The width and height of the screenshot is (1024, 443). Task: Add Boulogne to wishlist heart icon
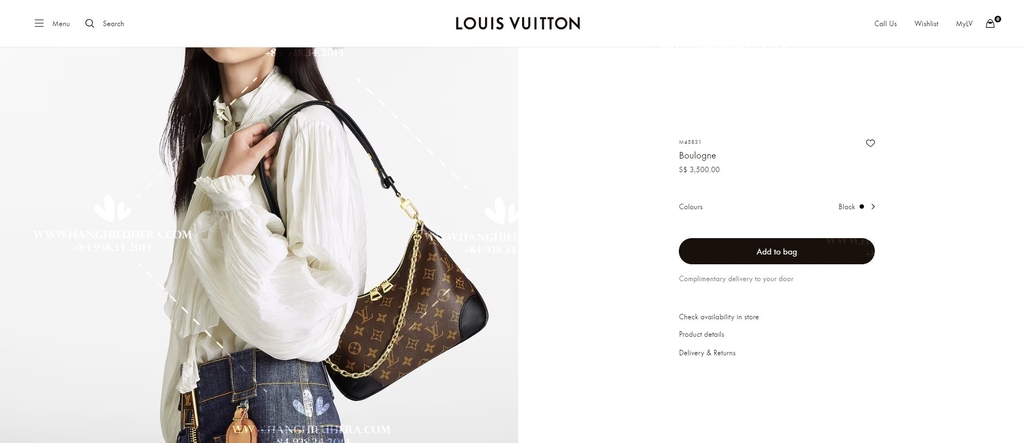pyautogui.click(x=870, y=143)
